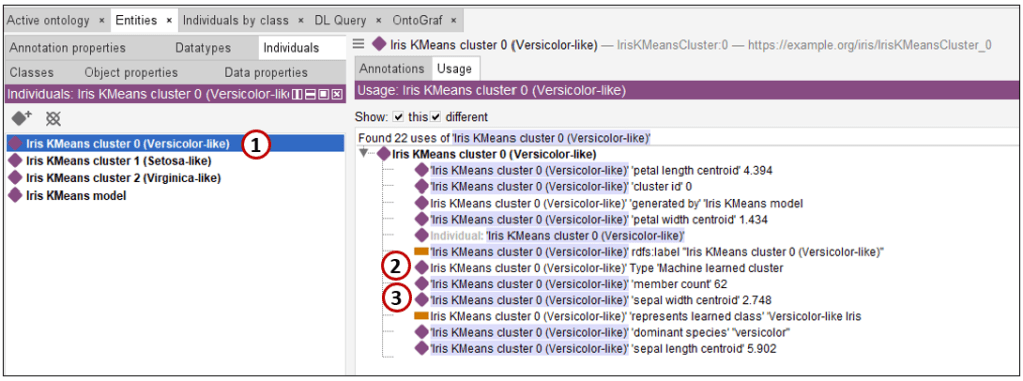1023x381 pixels.
Task: Click the diamond icon of Iris KMeans cluster 2 (Virginica-like)
Action: tap(16, 178)
